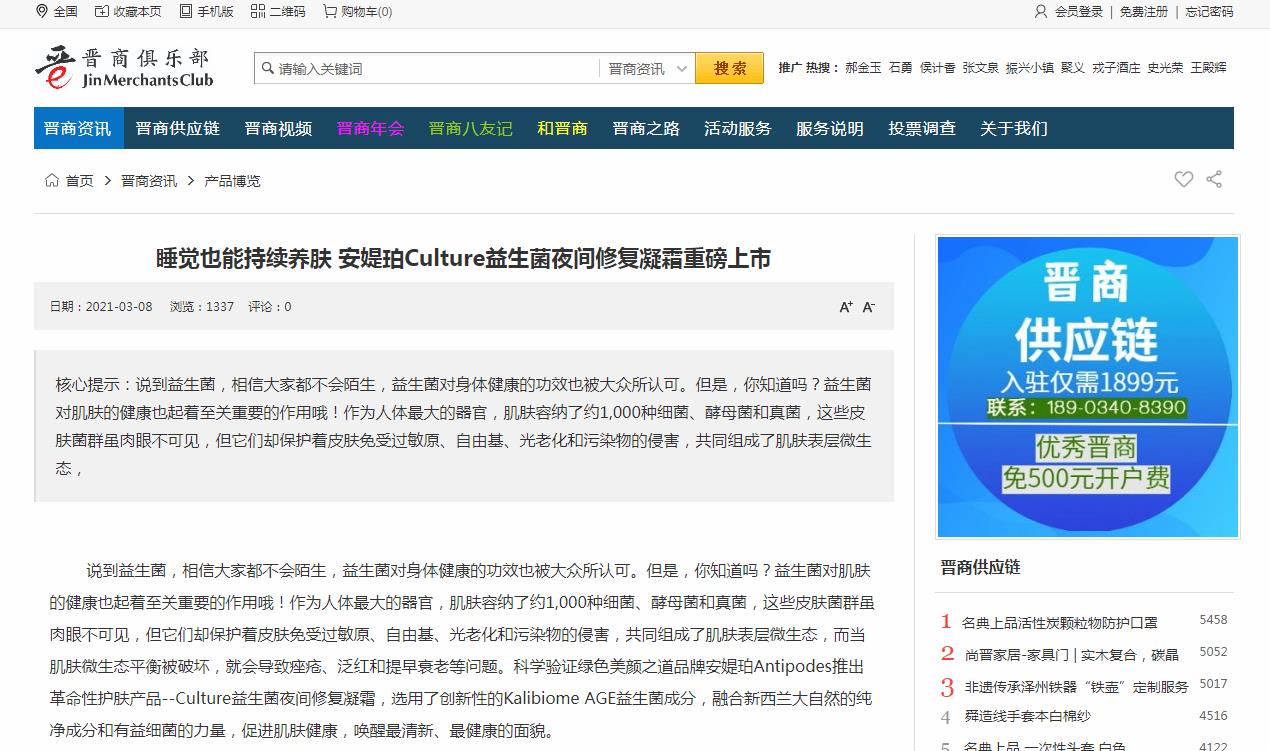The image size is (1270, 751).
Task: Click the home icon in breadcrumb
Action: (x=52, y=180)
